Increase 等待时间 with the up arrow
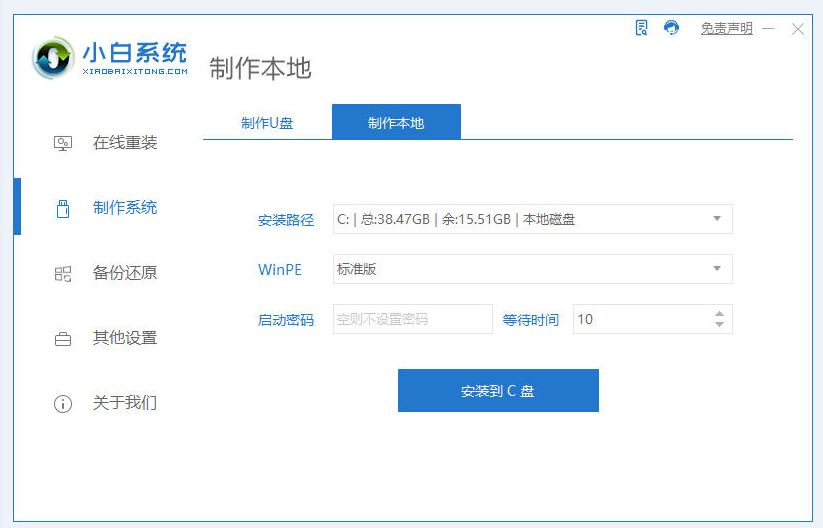Image resolution: width=823 pixels, height=528 pixels. click(x=719, y=314)
